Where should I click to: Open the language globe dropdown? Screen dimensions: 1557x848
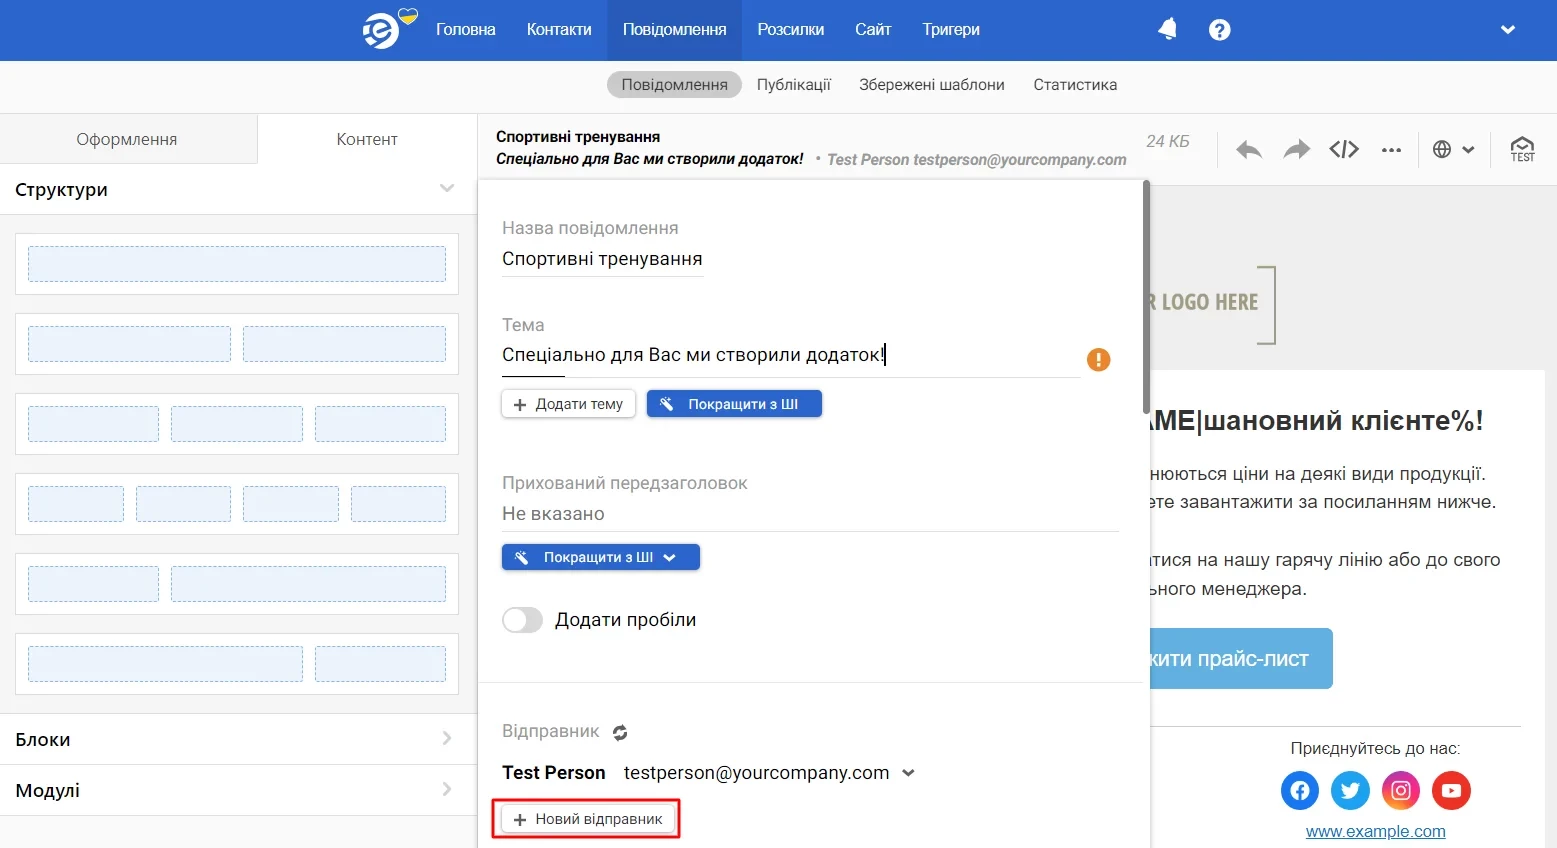[1453, 150]
